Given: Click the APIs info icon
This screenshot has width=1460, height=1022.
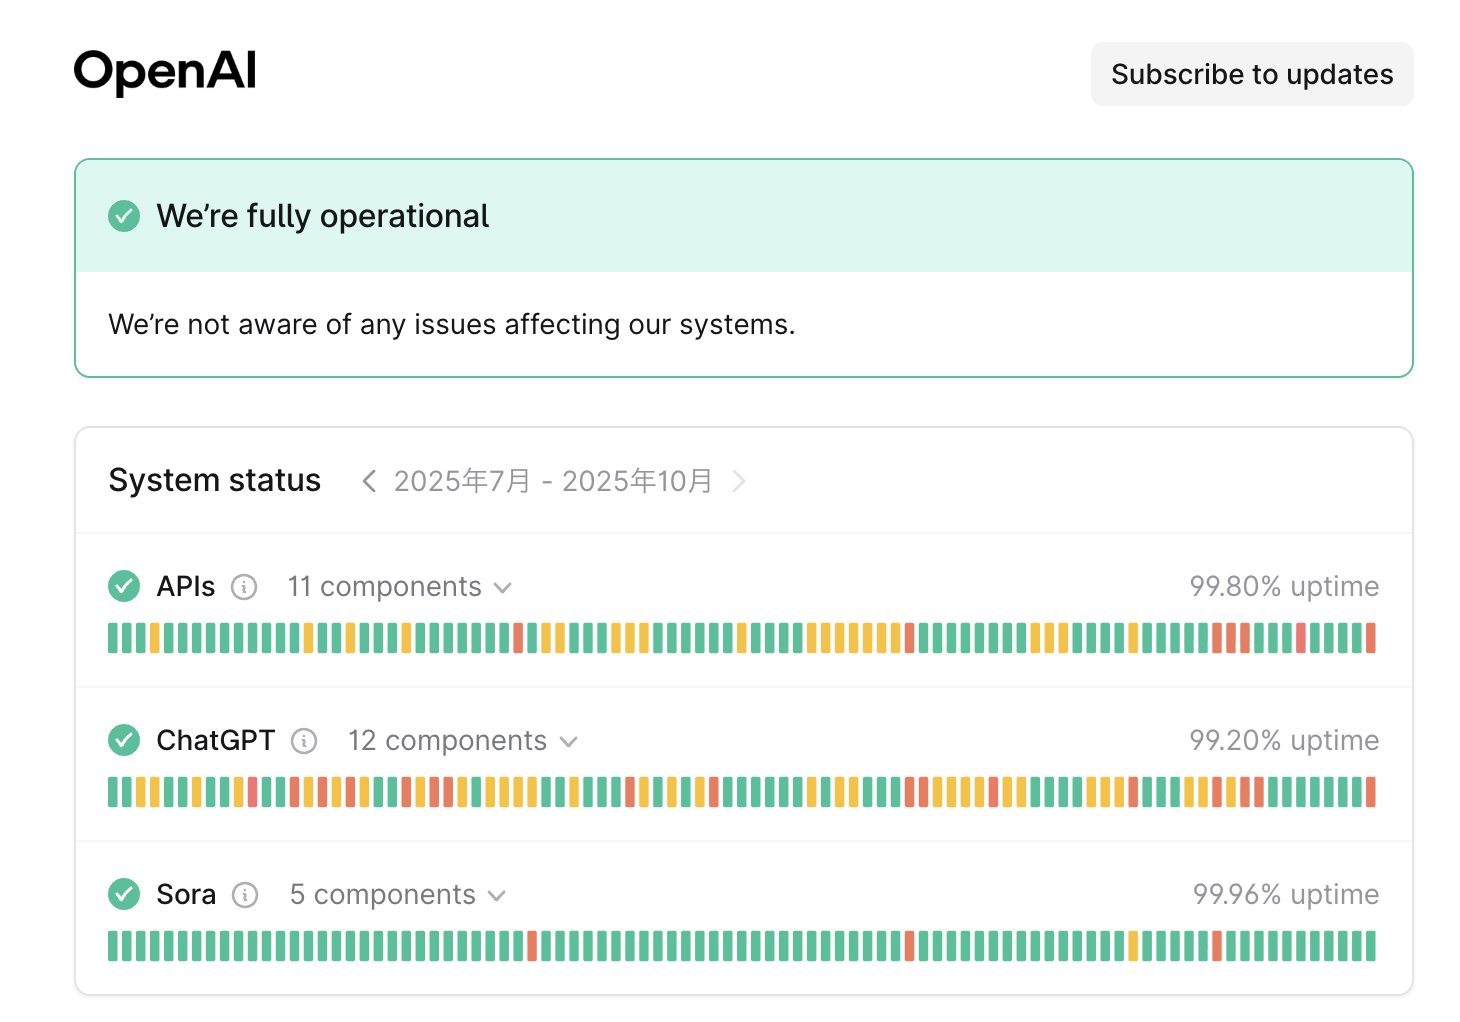Looking at the screenshot, I should coord(244,587).
